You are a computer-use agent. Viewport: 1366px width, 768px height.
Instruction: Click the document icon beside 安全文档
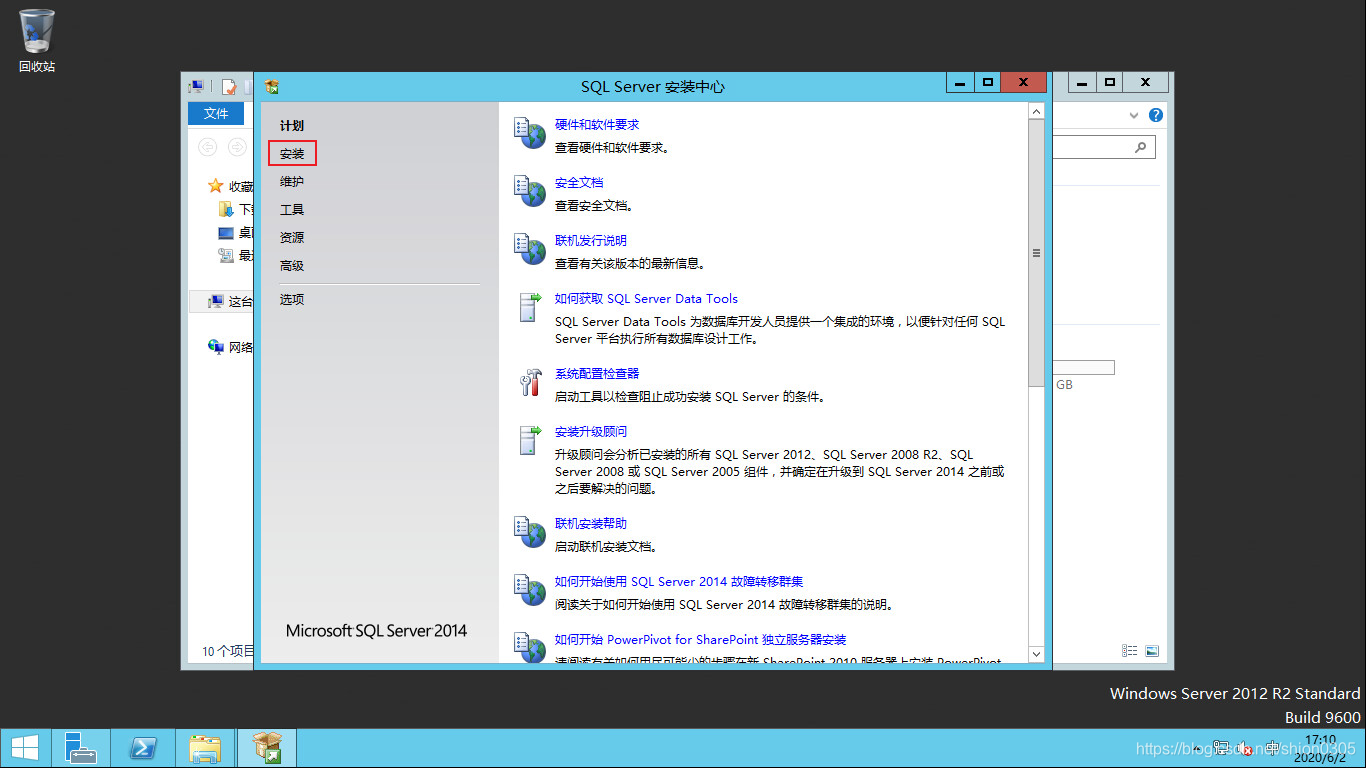click(529, 190)
